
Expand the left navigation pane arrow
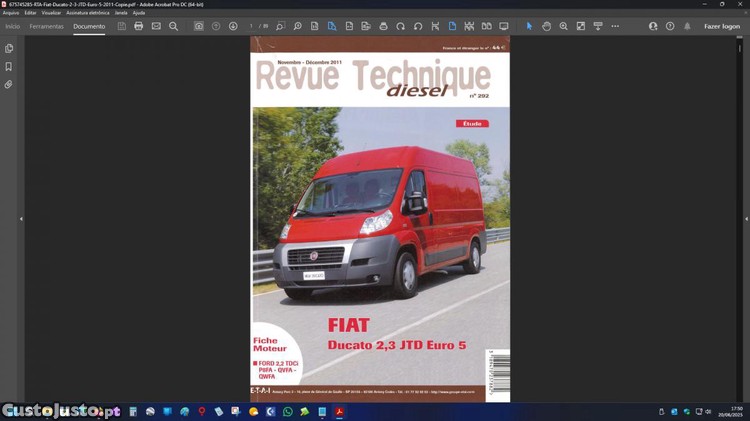pos(21,219)
